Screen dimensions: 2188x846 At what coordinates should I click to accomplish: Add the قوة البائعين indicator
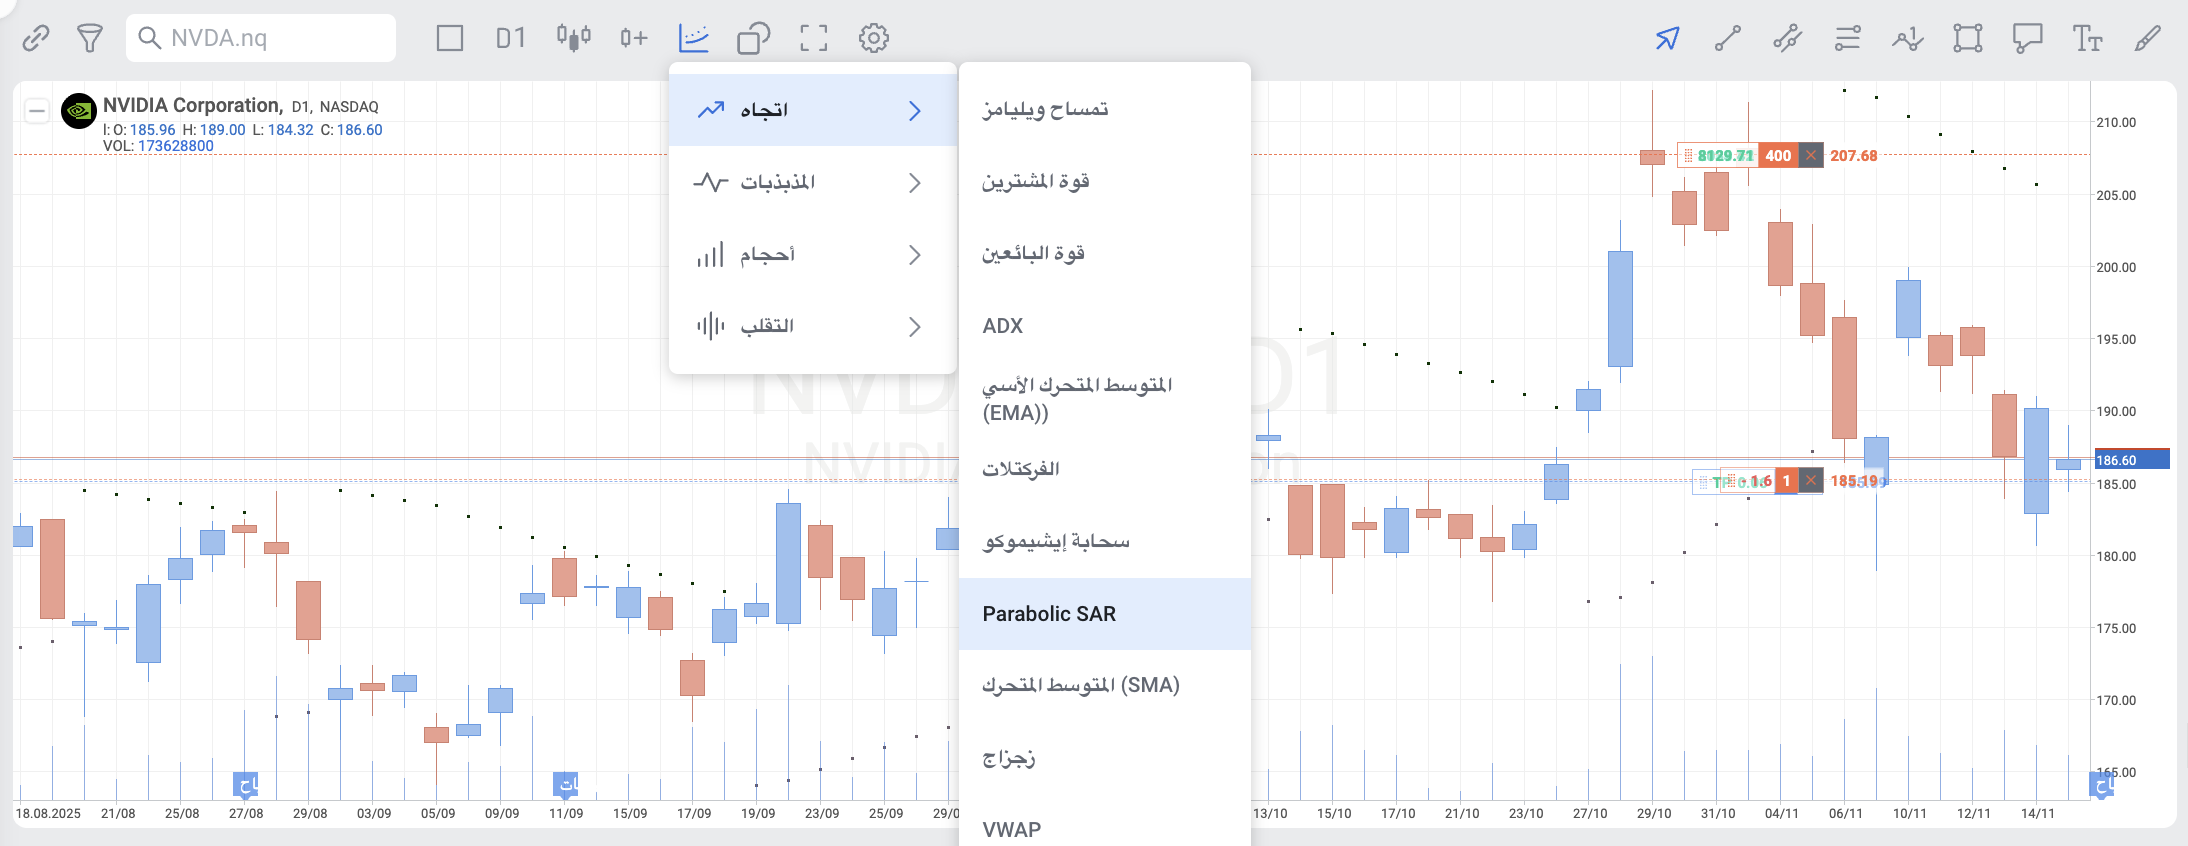tap(1105, 253)
